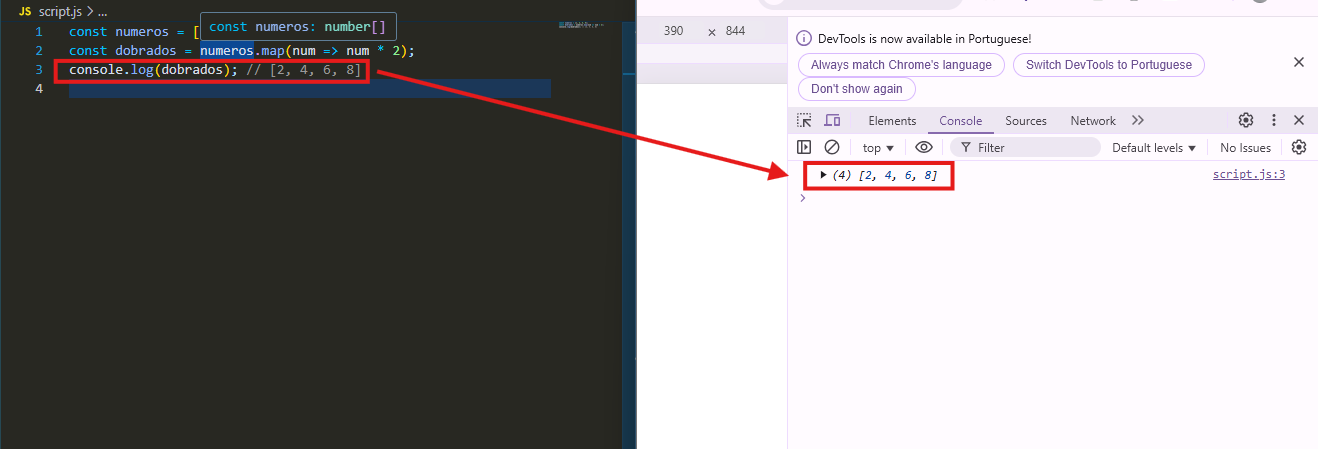Click the hover tooltip const numeros: number[]
The image size is (1318, 449).
coord(297,27)
